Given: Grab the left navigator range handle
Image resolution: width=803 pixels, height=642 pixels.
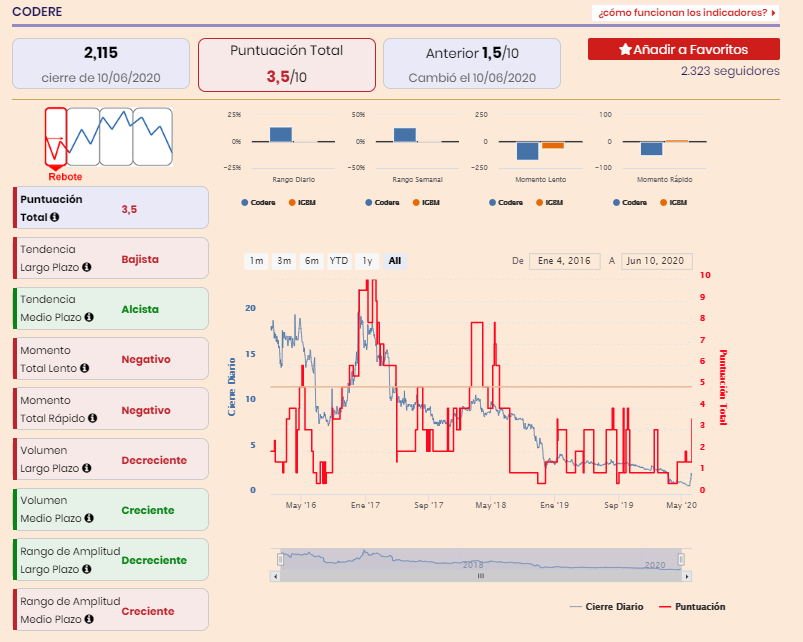Looking at the screenshot, I should coord(281,559).
